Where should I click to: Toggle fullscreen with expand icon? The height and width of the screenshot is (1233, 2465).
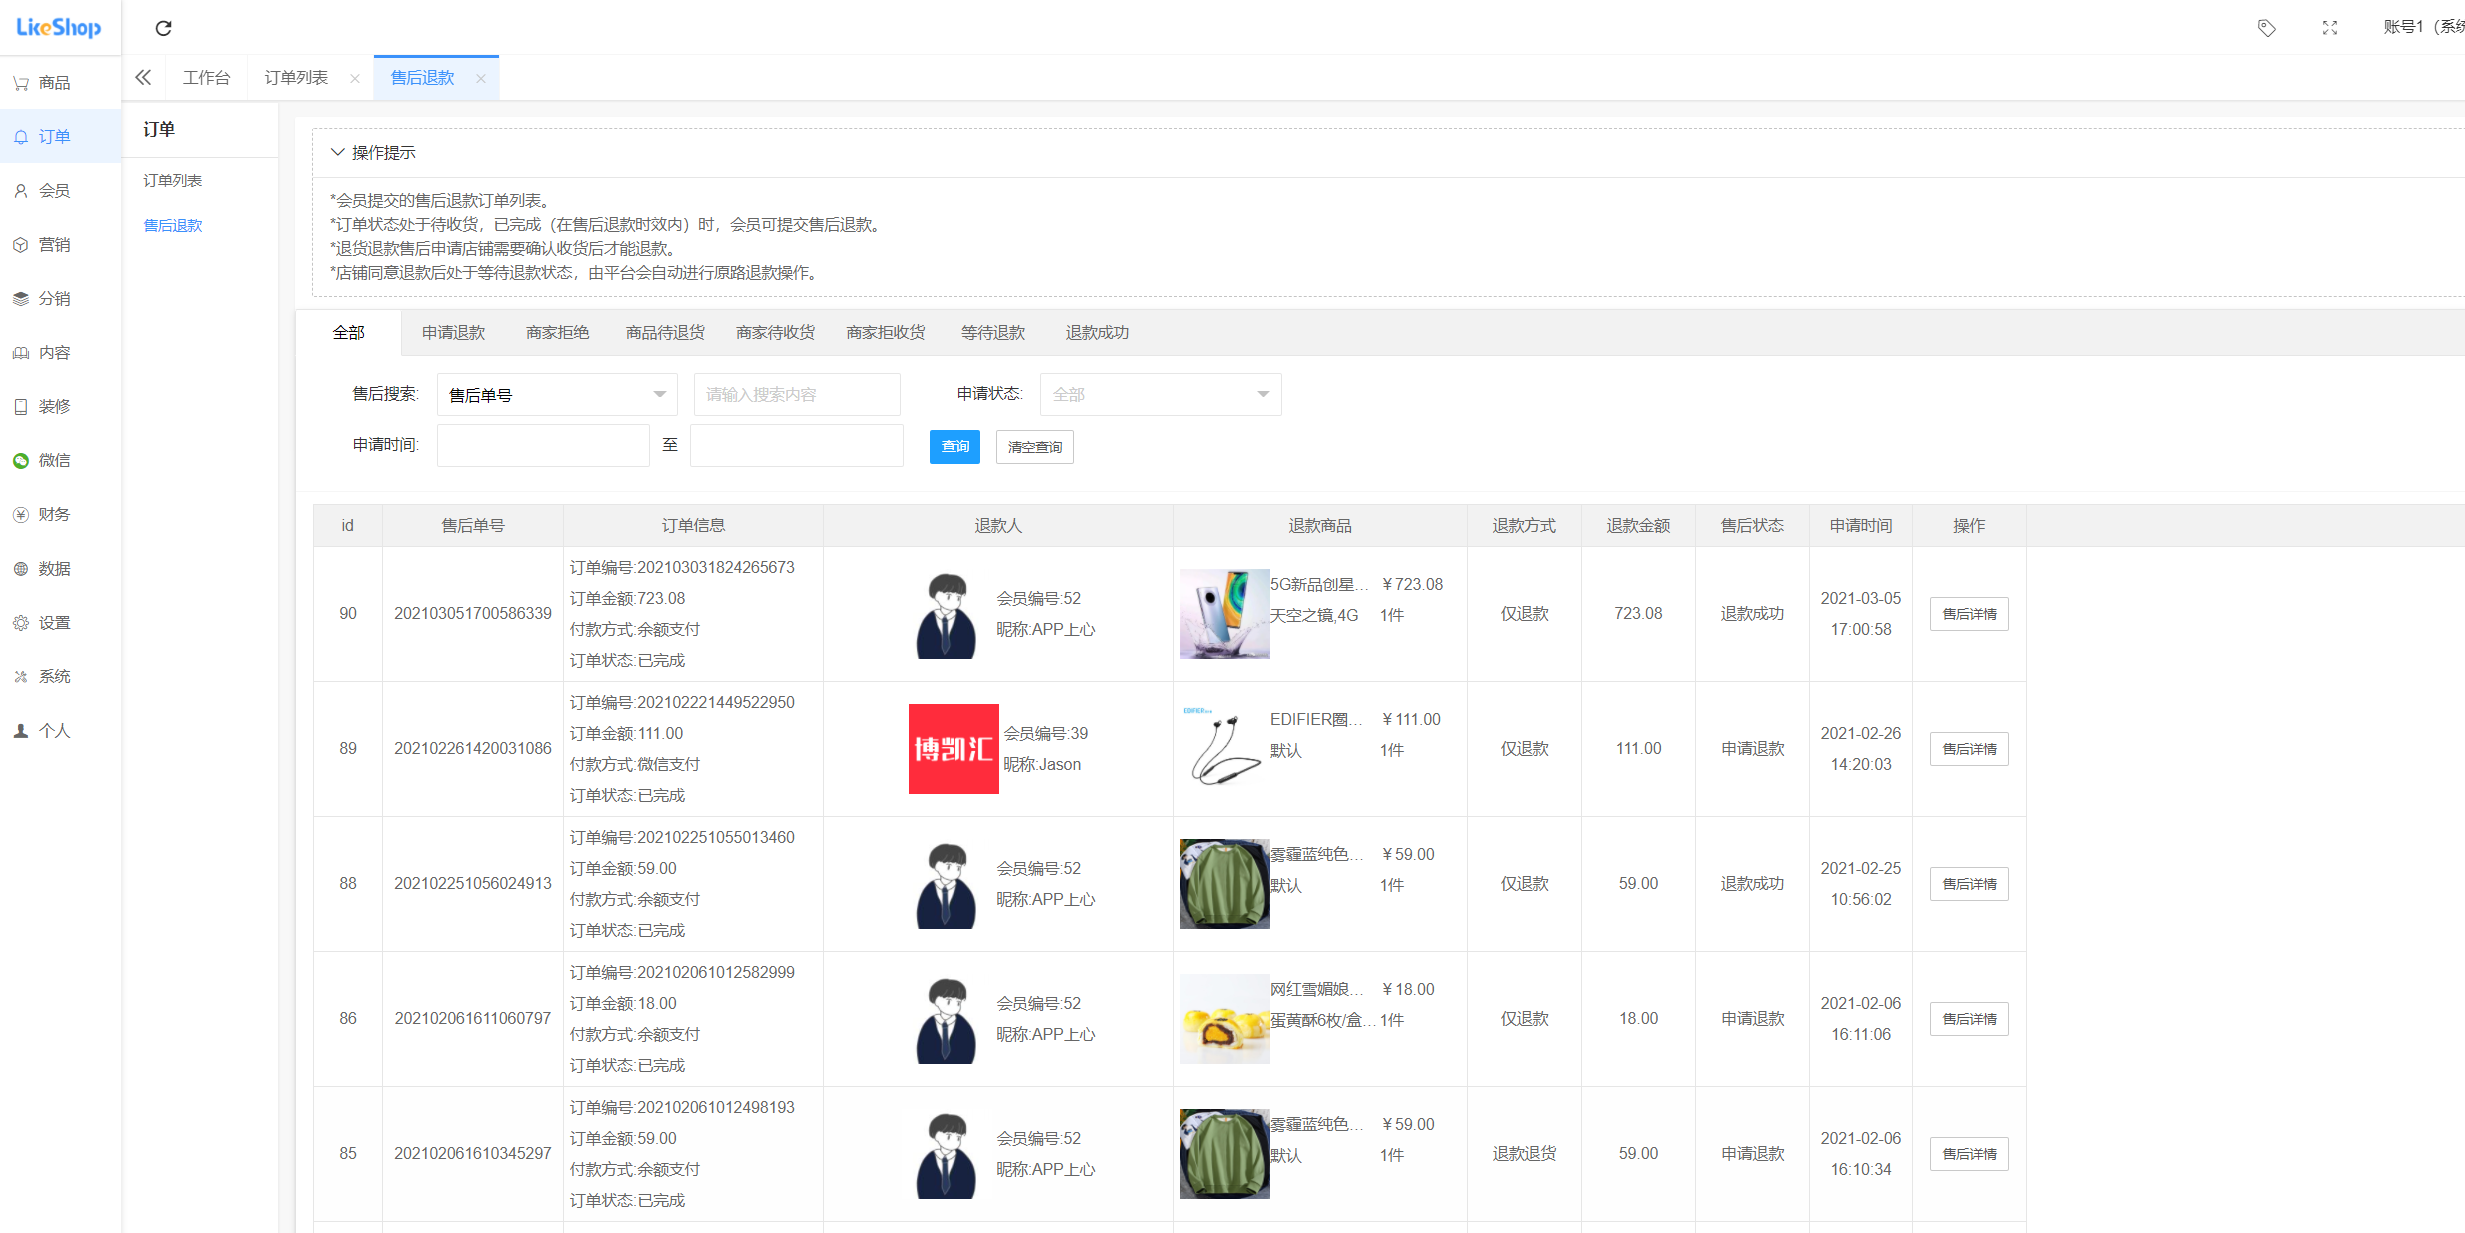click(2330, 28)
